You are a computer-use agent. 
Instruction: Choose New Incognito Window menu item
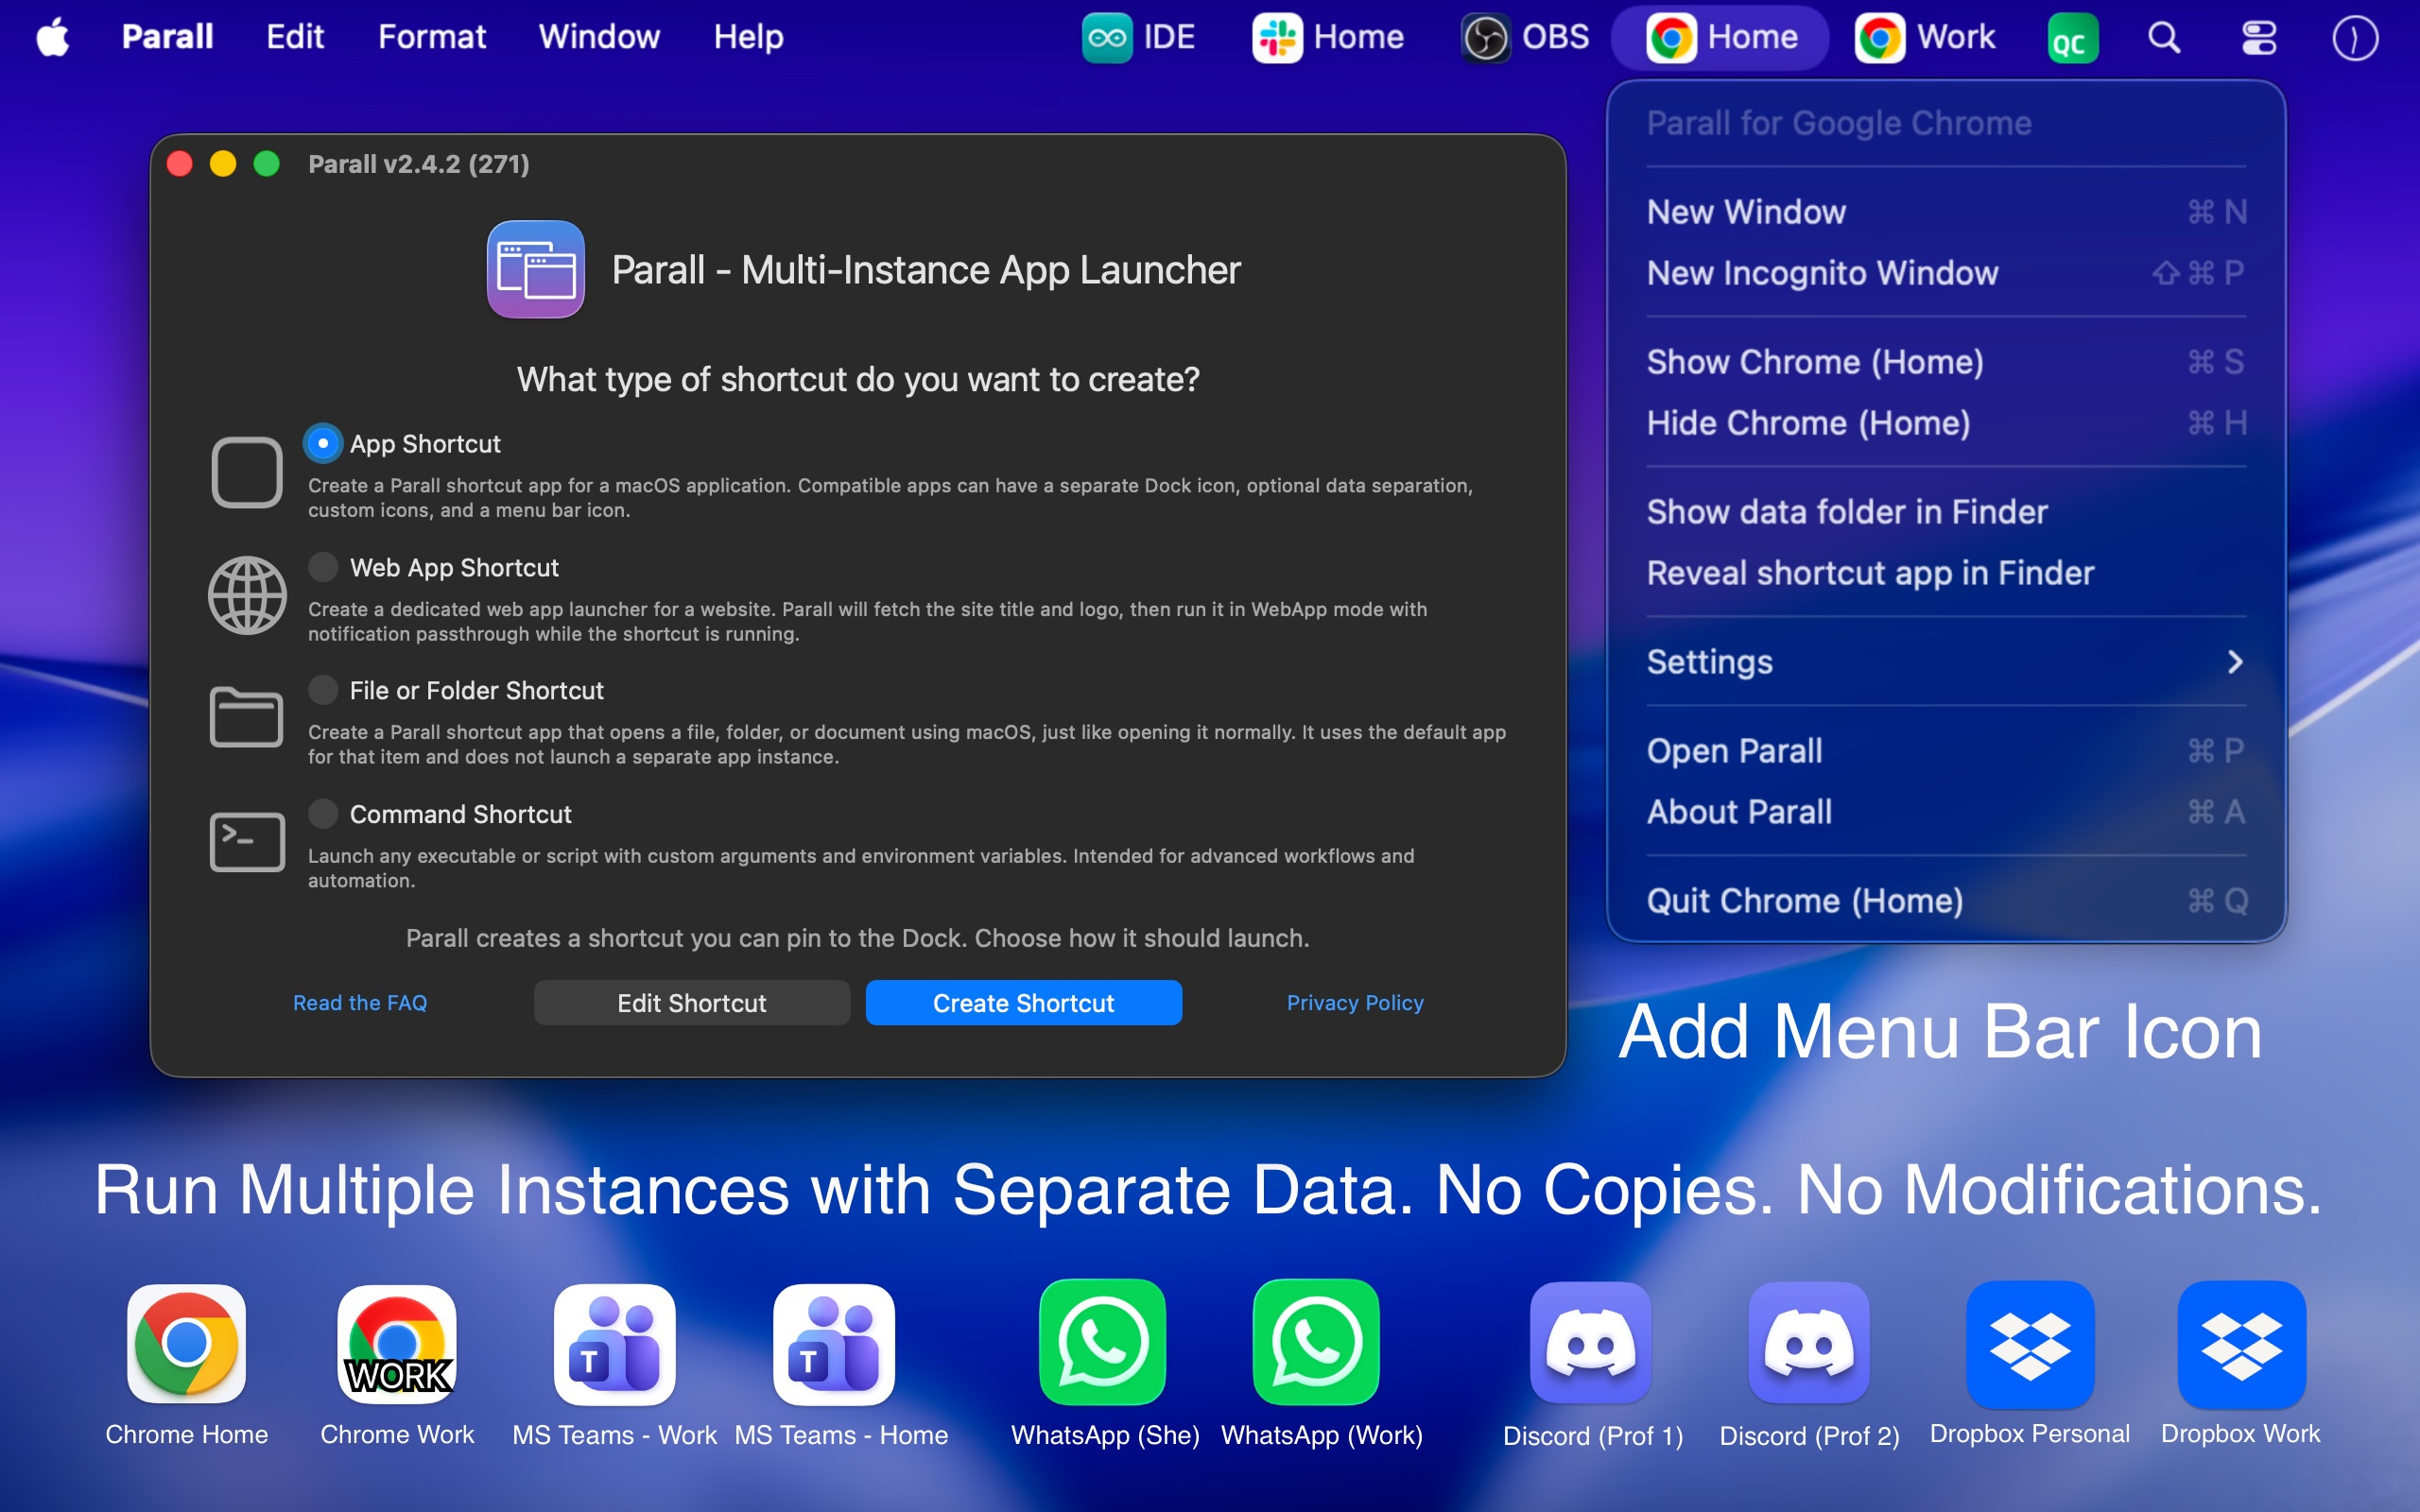pos(1946,272)
